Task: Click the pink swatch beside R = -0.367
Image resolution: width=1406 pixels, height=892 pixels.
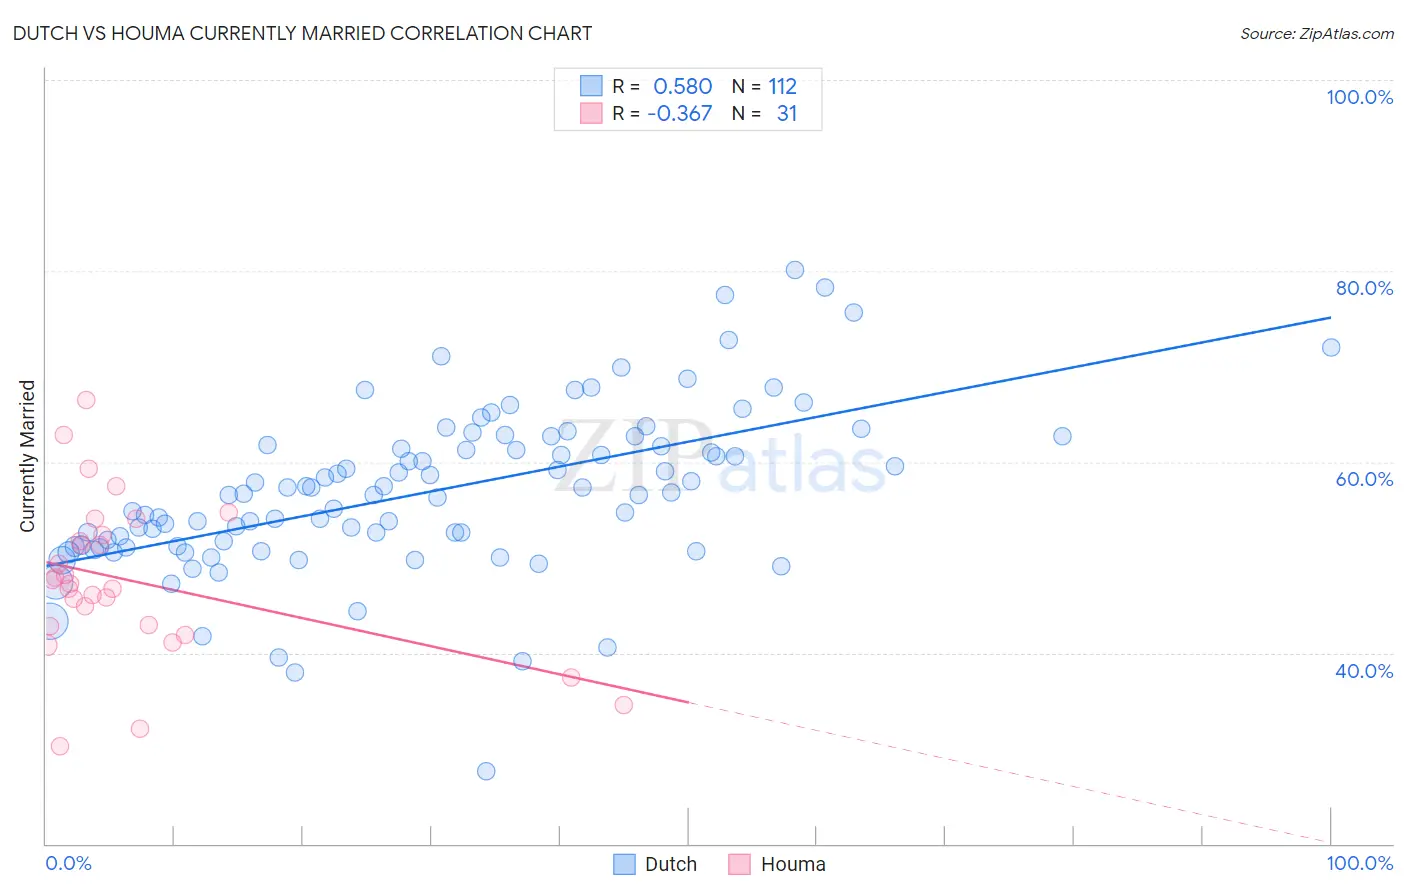Action: coord(591,113)
